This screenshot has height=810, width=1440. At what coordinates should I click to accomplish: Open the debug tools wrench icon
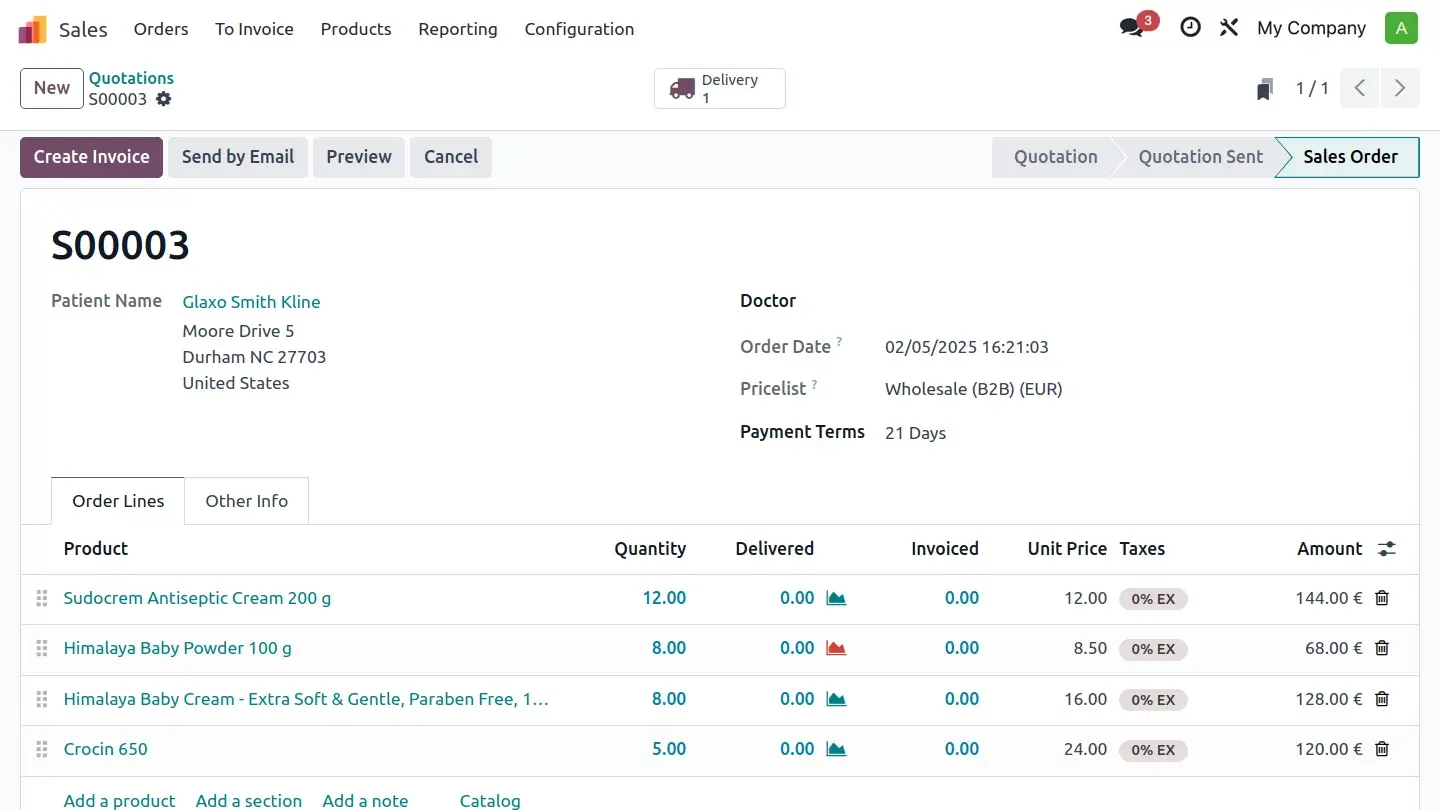point(1229,28)
